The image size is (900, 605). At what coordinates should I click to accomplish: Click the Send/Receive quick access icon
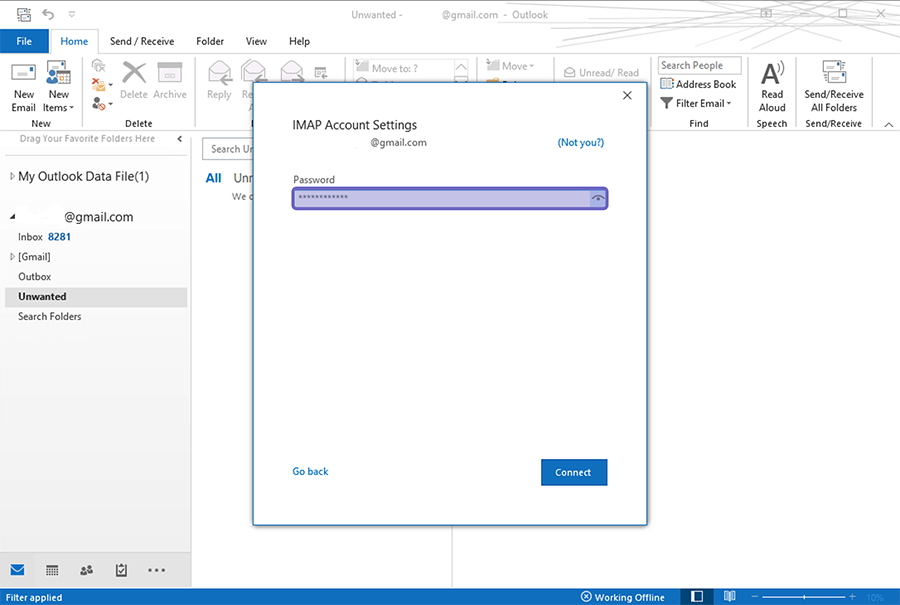pos(24,14)
